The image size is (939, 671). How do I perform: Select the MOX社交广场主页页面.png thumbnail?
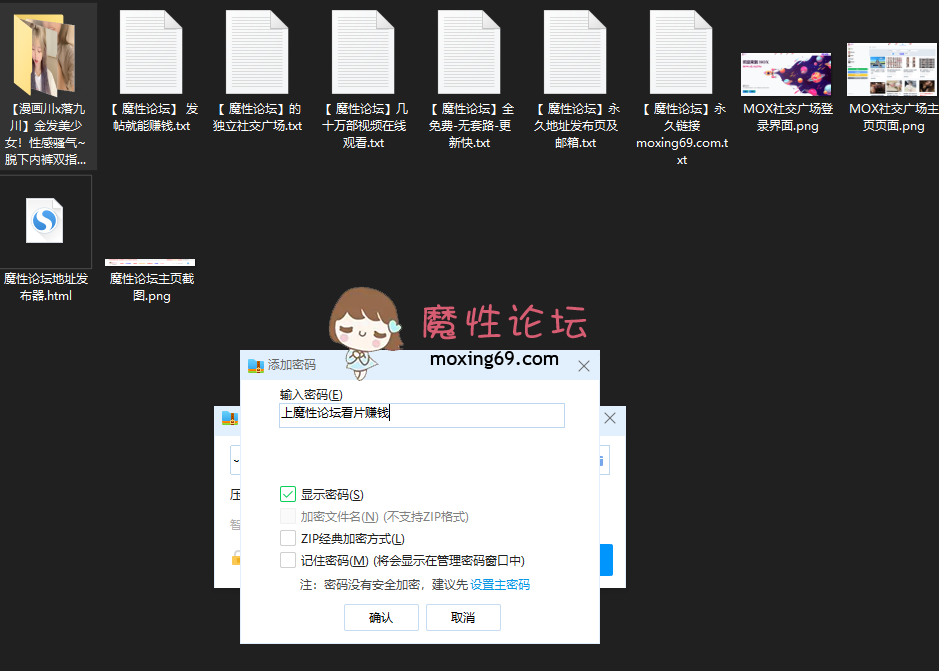click(892, 69)
